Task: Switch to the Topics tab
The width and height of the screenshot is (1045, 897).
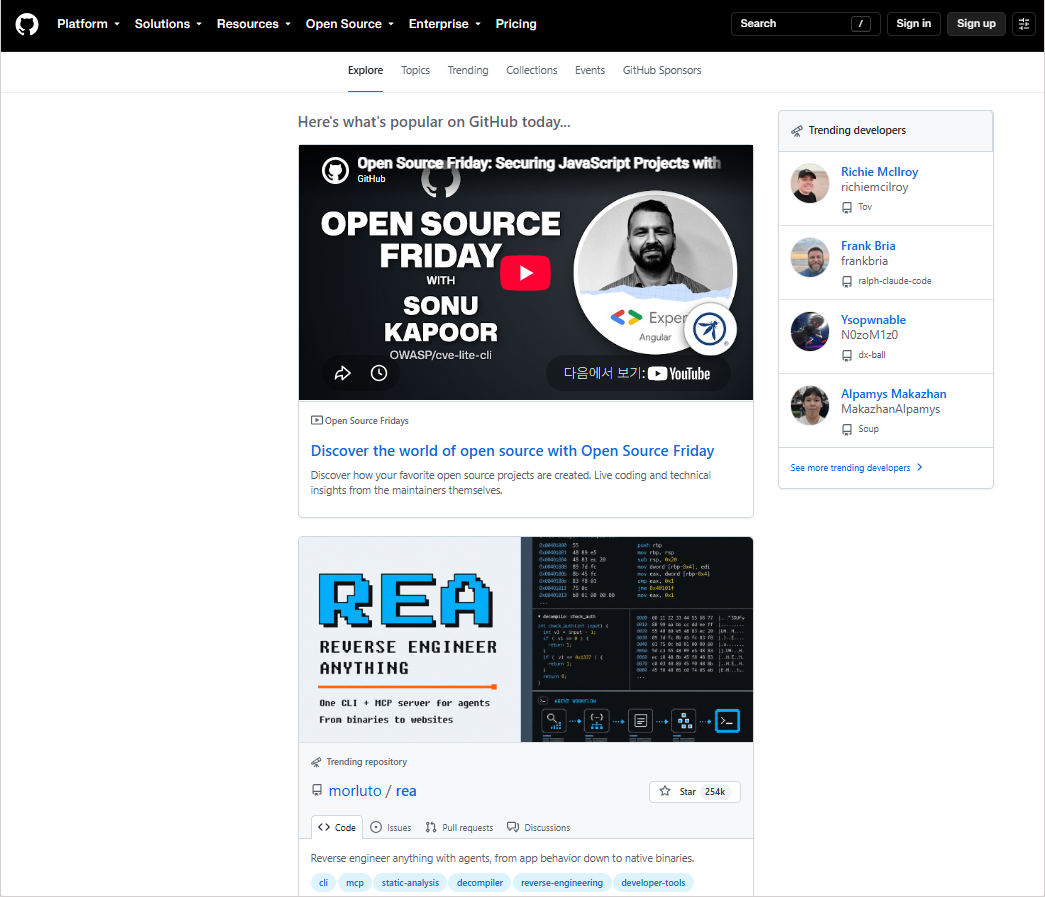Action: (415, 71)
